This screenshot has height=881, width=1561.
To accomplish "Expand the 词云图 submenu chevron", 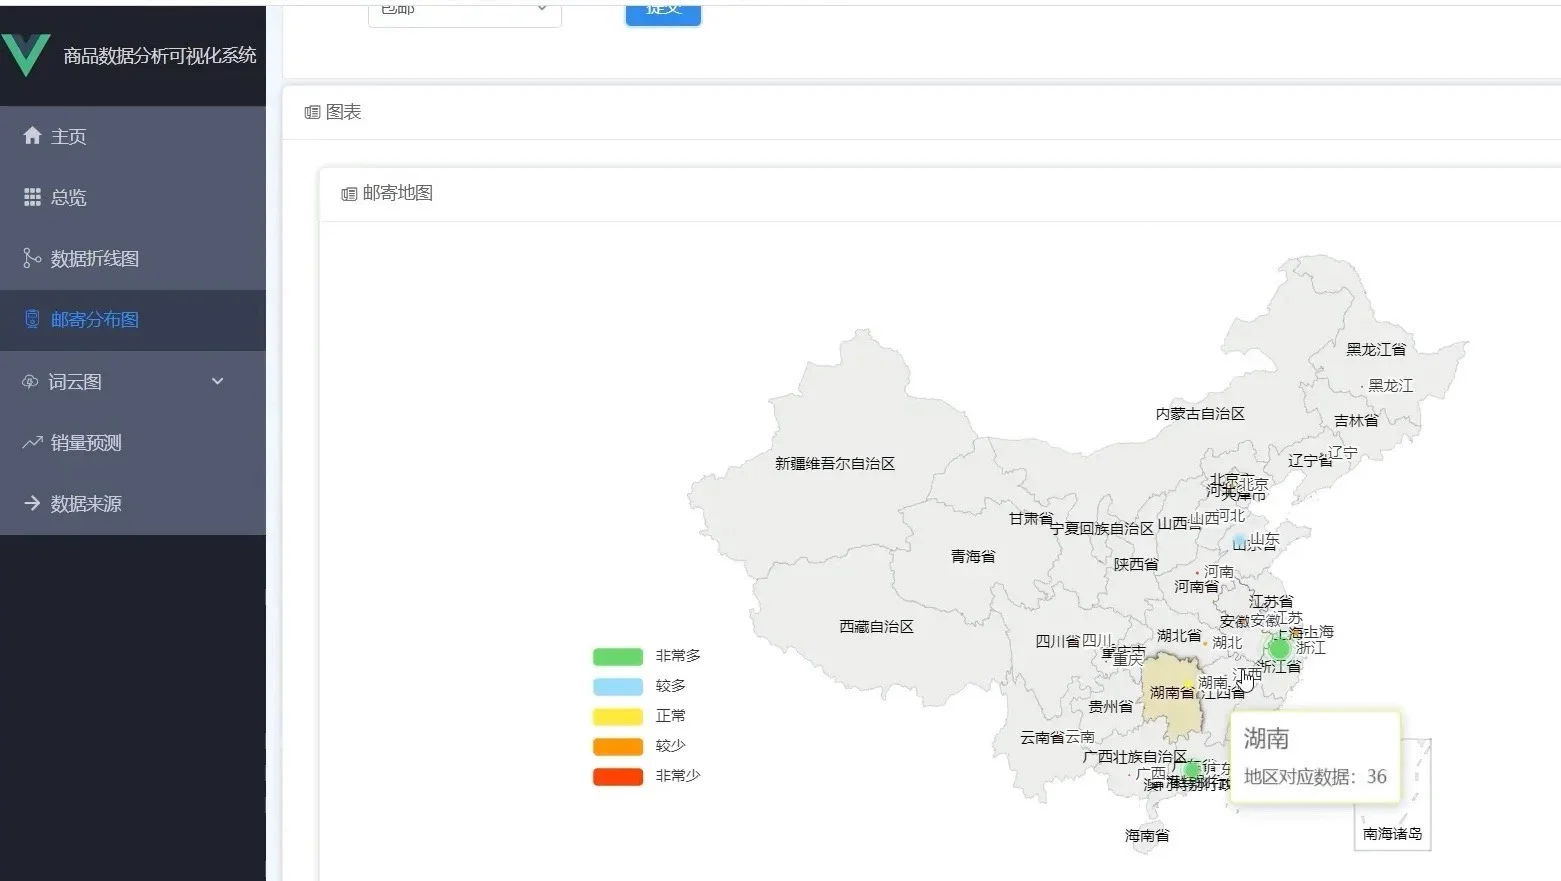I will coord(217,381).
